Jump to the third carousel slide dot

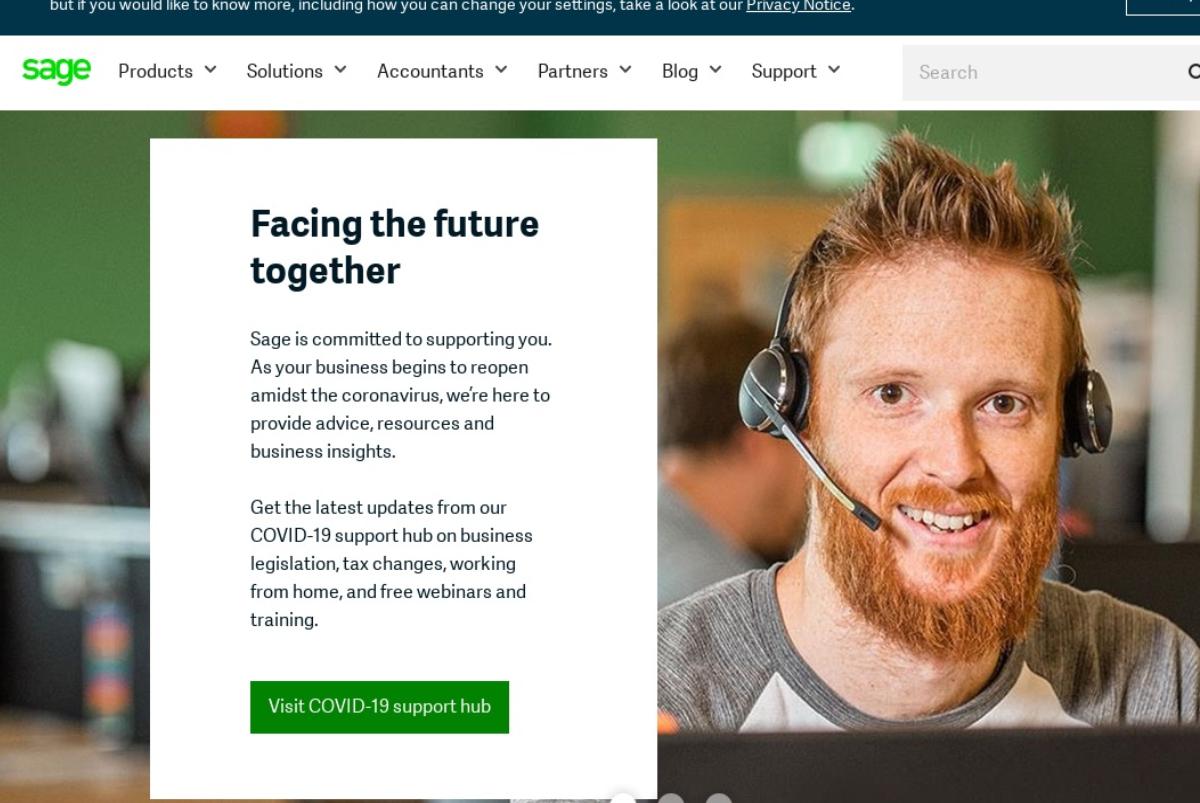tap(719, 798)
